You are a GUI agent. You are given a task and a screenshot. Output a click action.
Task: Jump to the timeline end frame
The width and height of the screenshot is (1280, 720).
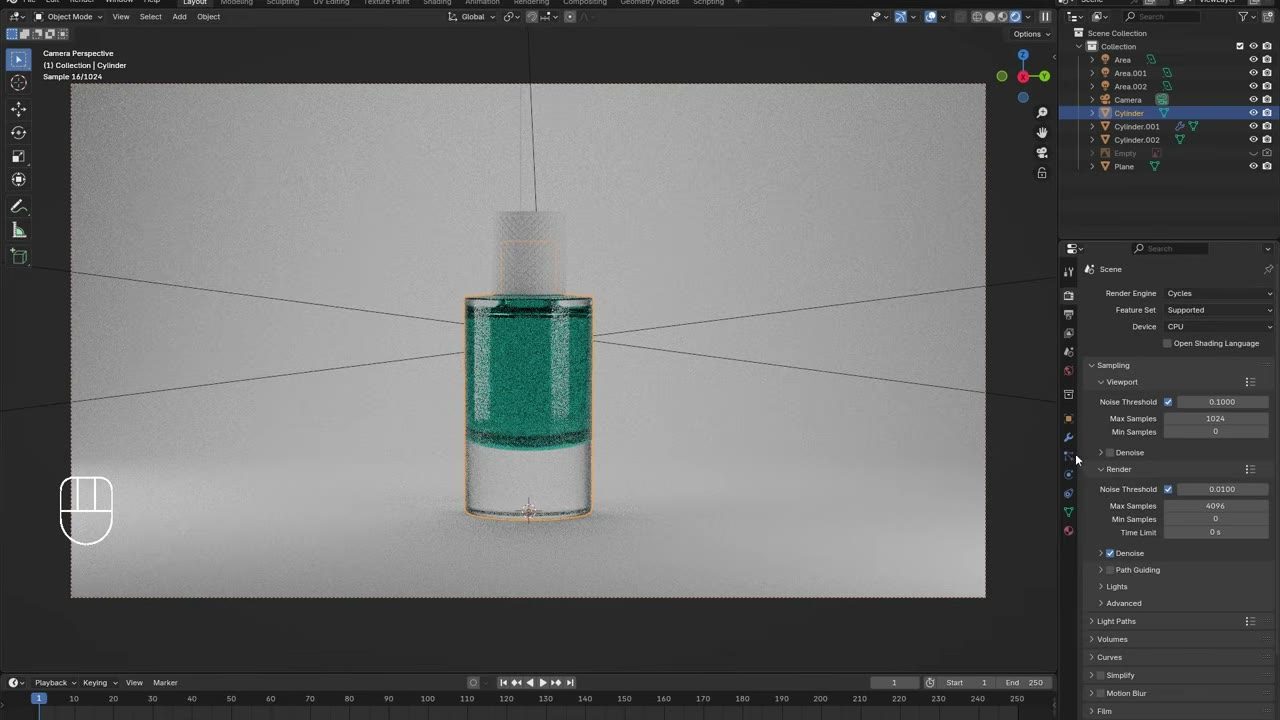pyautogui.click(x=570, y=683)
